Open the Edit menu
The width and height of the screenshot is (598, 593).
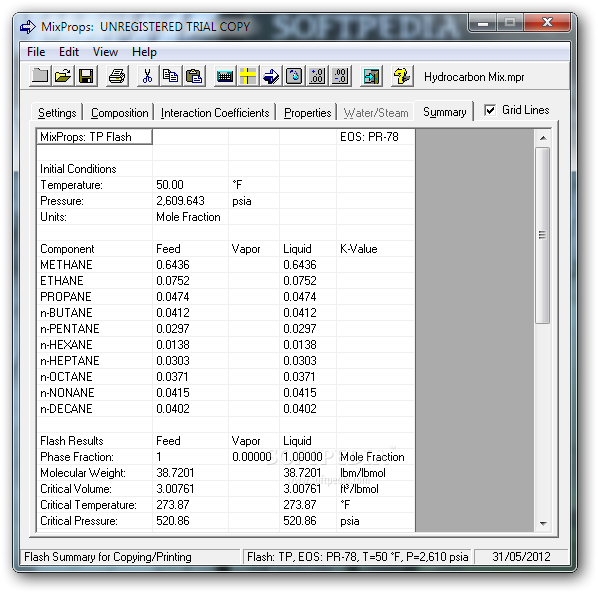pos(69,52)
